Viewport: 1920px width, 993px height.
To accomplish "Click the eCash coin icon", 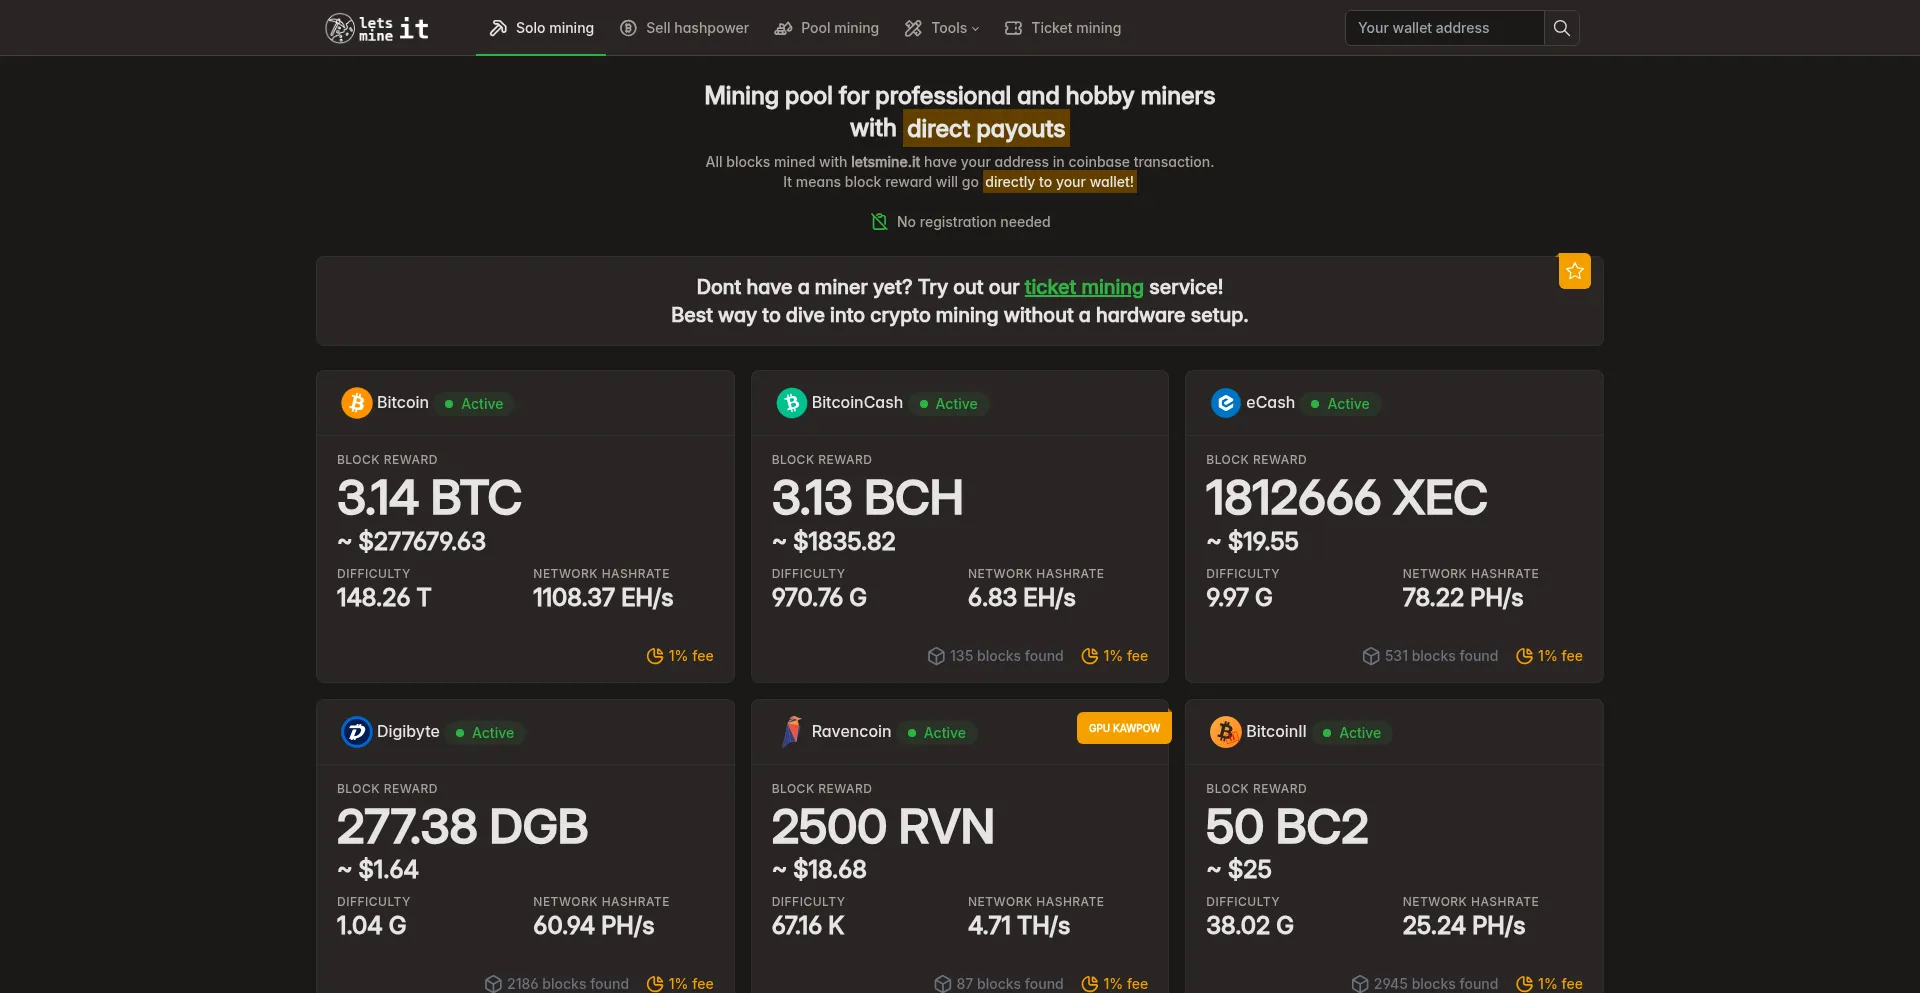I will (1225, 403).
